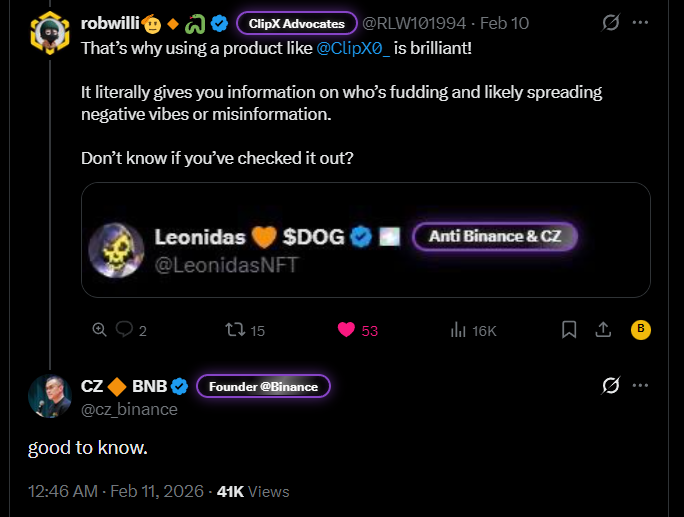The width and height of the screenshot is (684, 517).
Task: Click the reply icon on robwilli's tweet
Action: pyautogui.click(x=125, y=329)
